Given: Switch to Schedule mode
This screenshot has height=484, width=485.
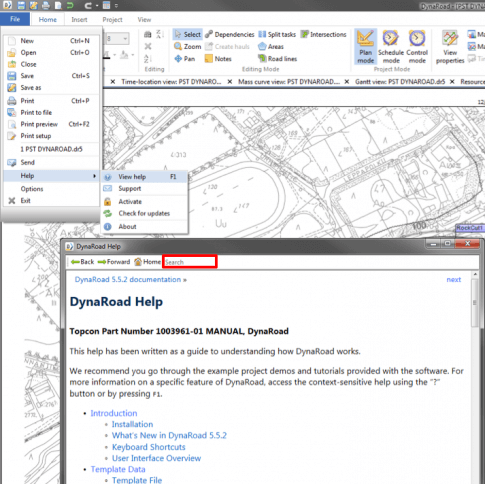Looking at the screenshot, I should click(x=391, y=47).
